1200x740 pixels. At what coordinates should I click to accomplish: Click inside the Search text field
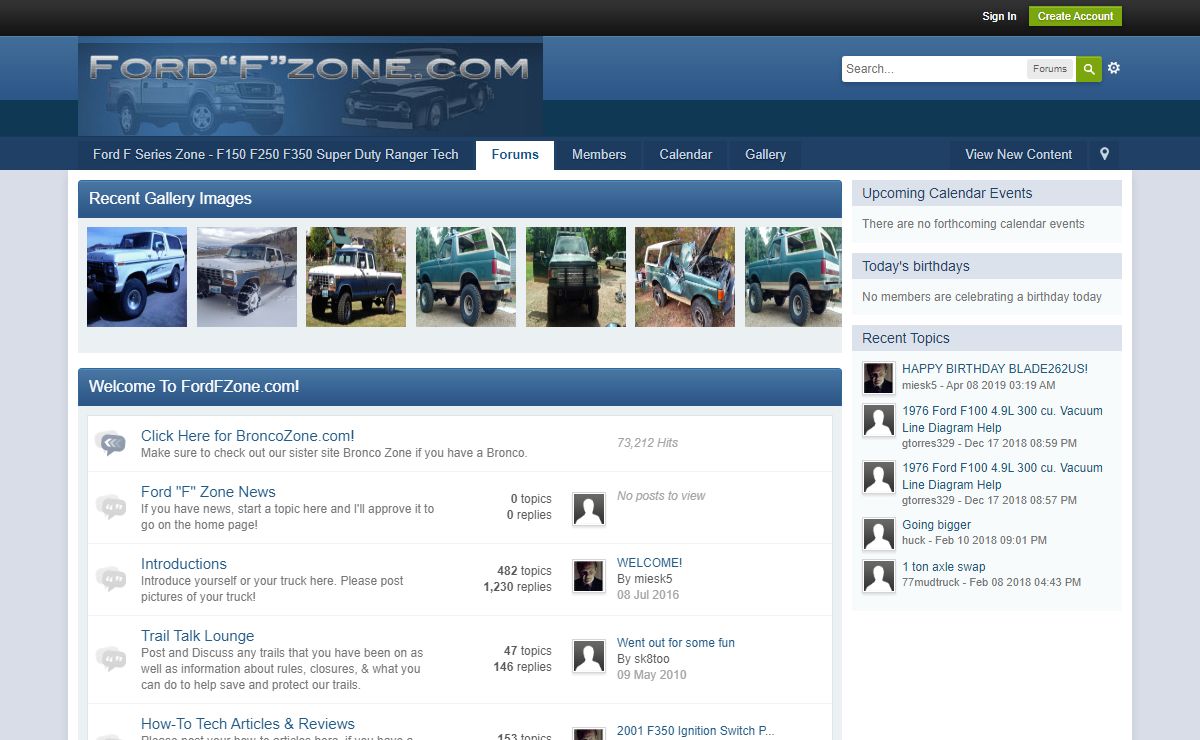click(934, 69)
